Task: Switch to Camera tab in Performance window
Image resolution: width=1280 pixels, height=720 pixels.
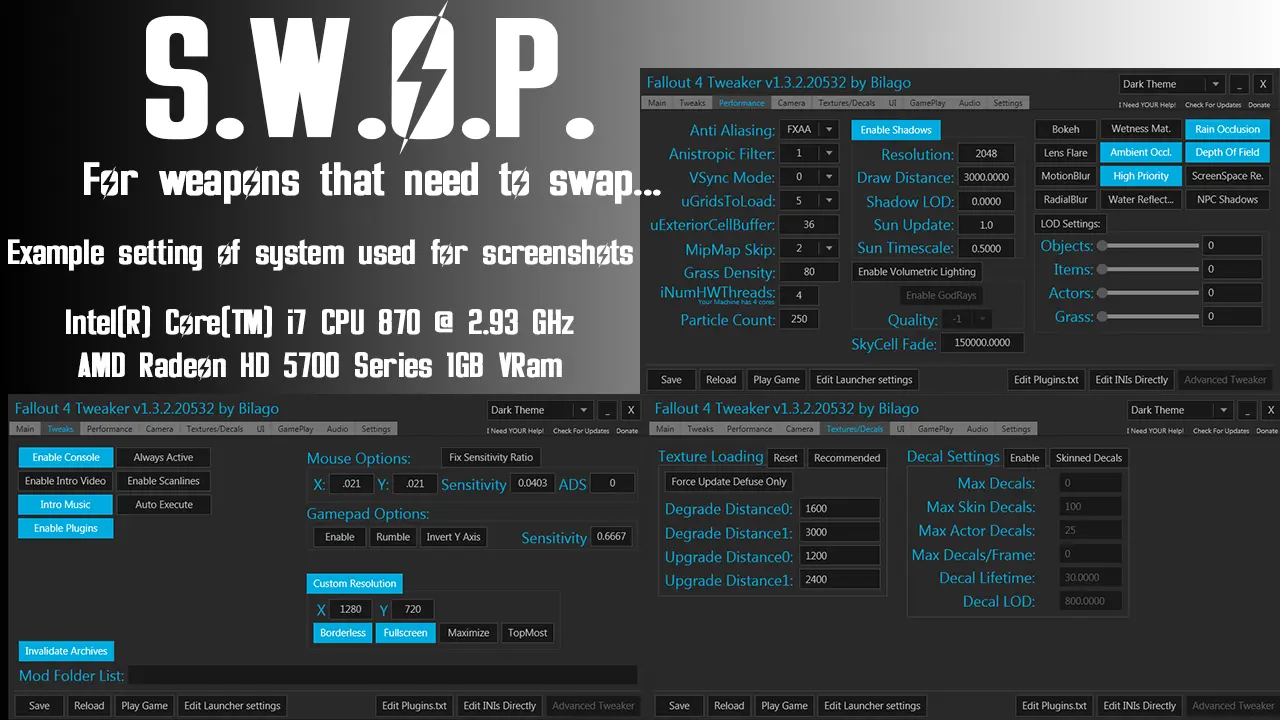Action: (x=791, y=103)
